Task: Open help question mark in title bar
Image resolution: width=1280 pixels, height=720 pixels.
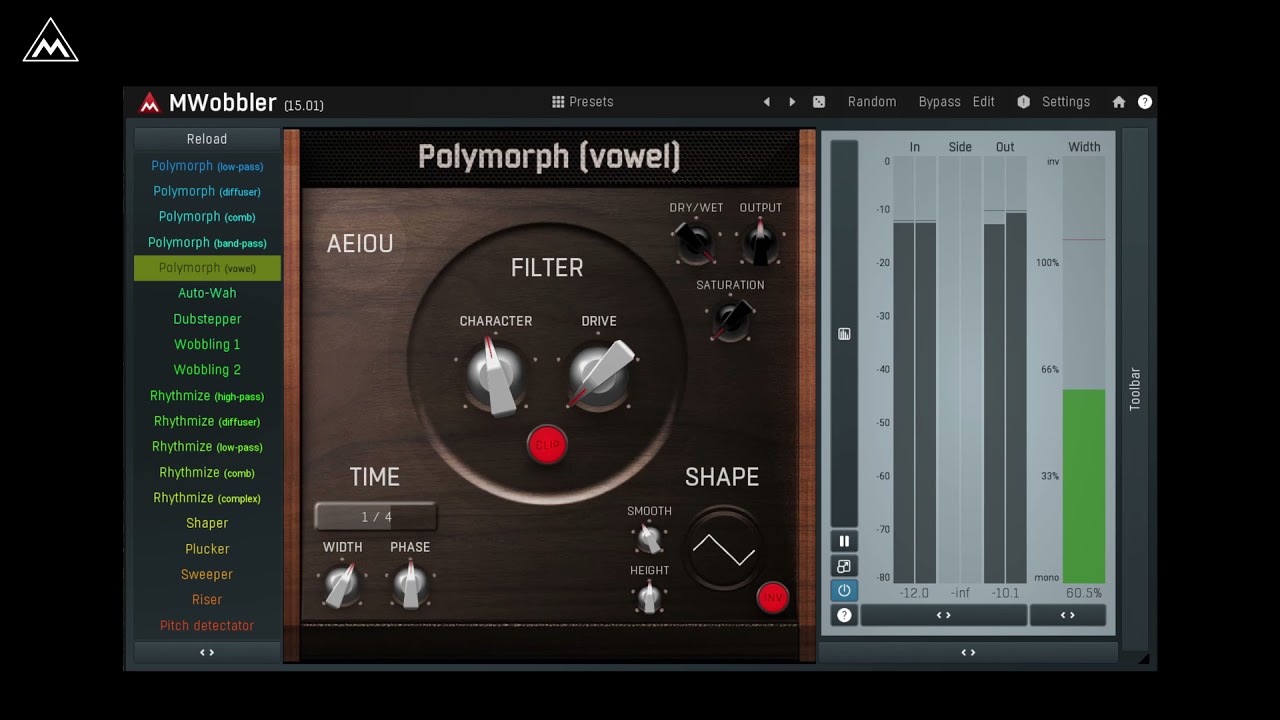Action: pyautogui.click(x=1145, y=102)
